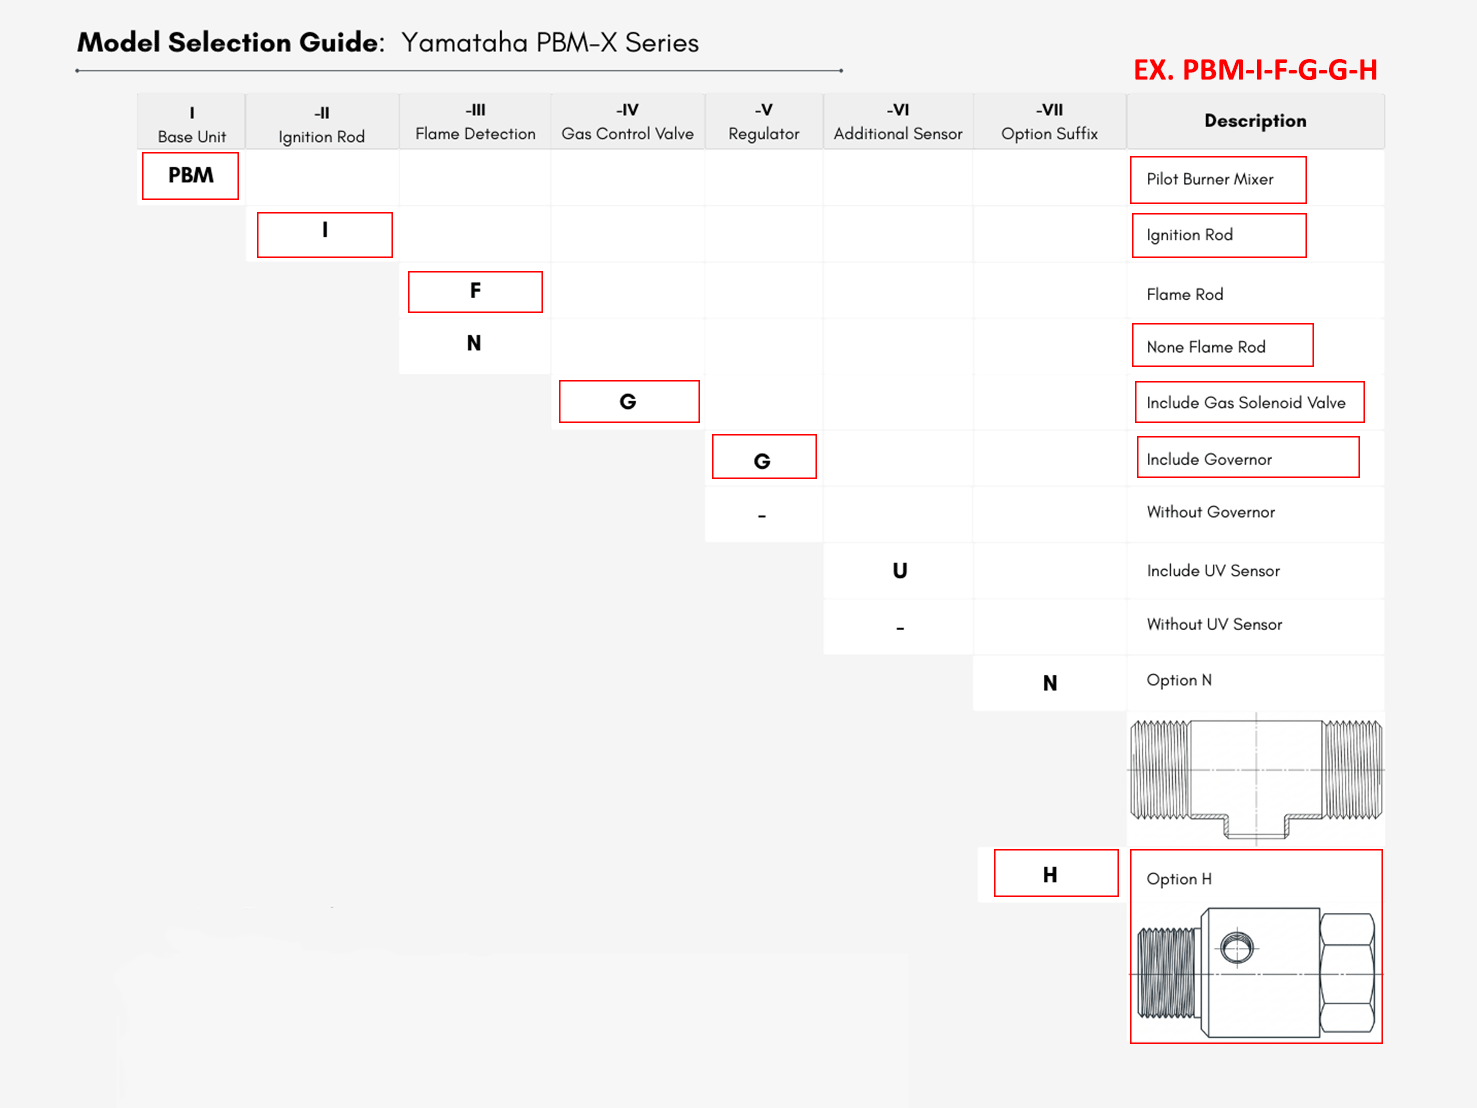1477x1108 pixels.
Task: Click the Include UV Sensor description
Action: coord(1212,571)
